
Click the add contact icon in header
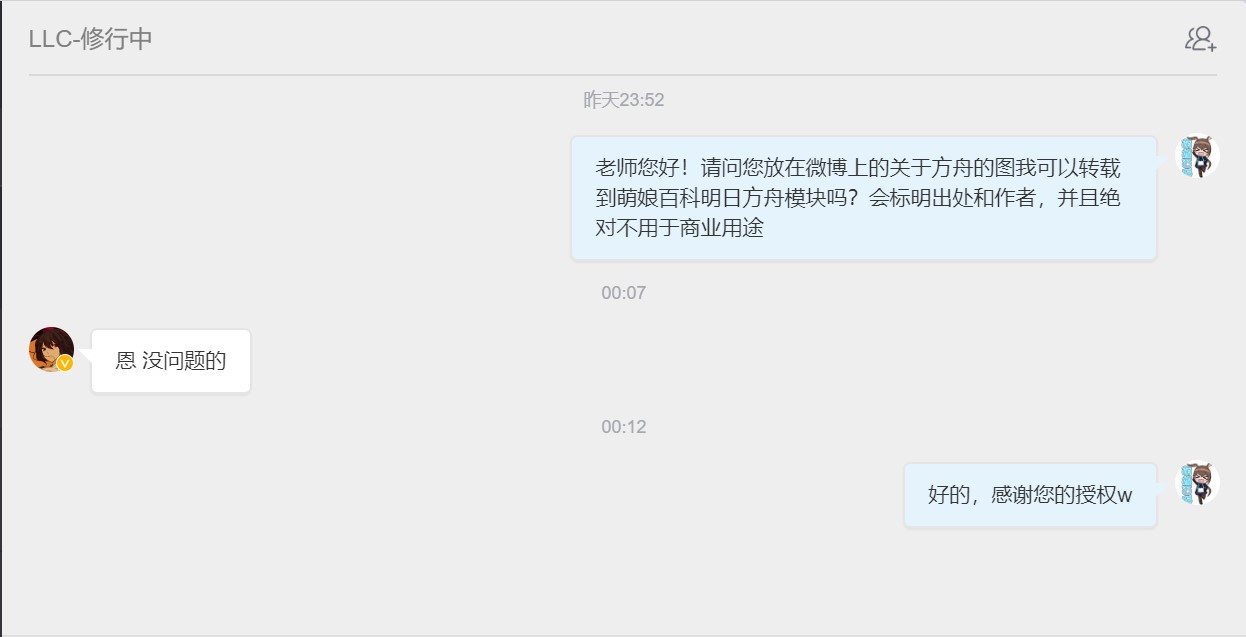pyautogui.click(x=1200, y=39)
